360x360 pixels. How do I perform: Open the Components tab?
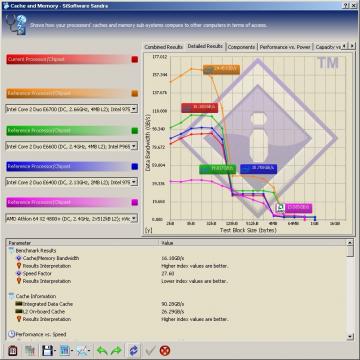(242, 47)
